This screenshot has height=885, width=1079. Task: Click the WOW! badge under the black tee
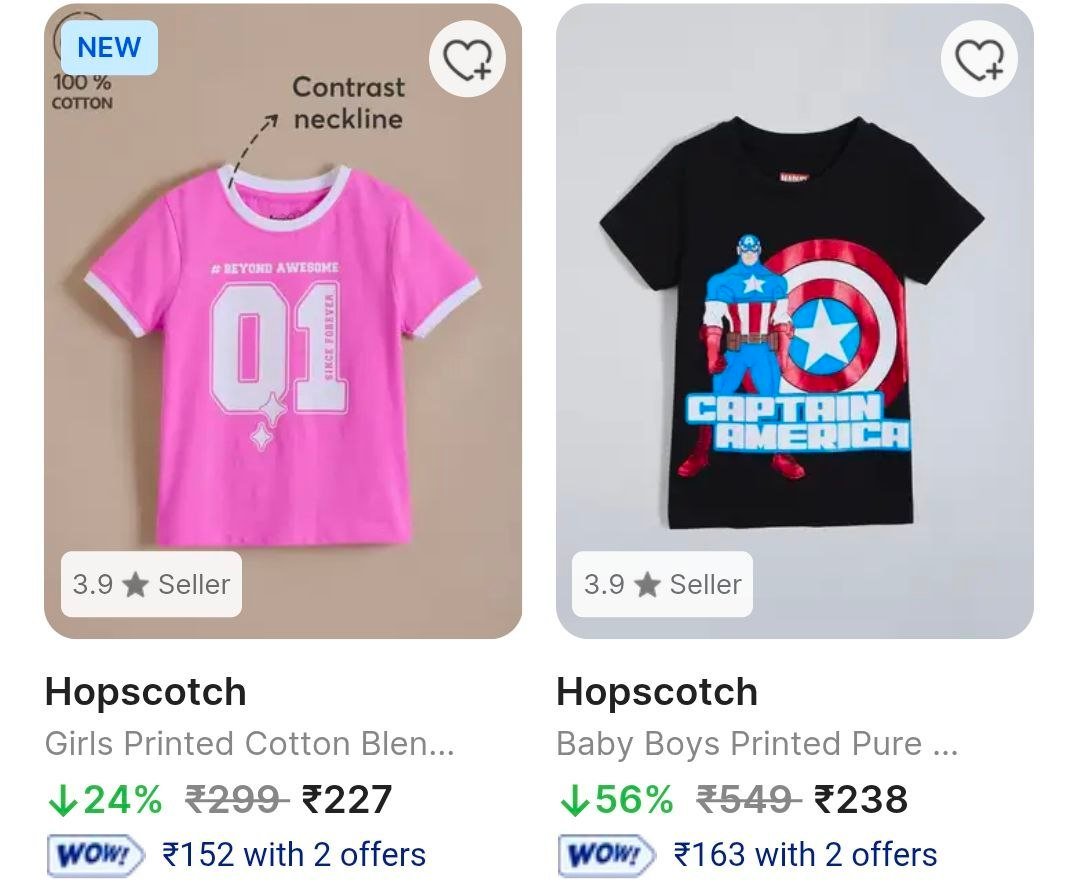point(604,855)
